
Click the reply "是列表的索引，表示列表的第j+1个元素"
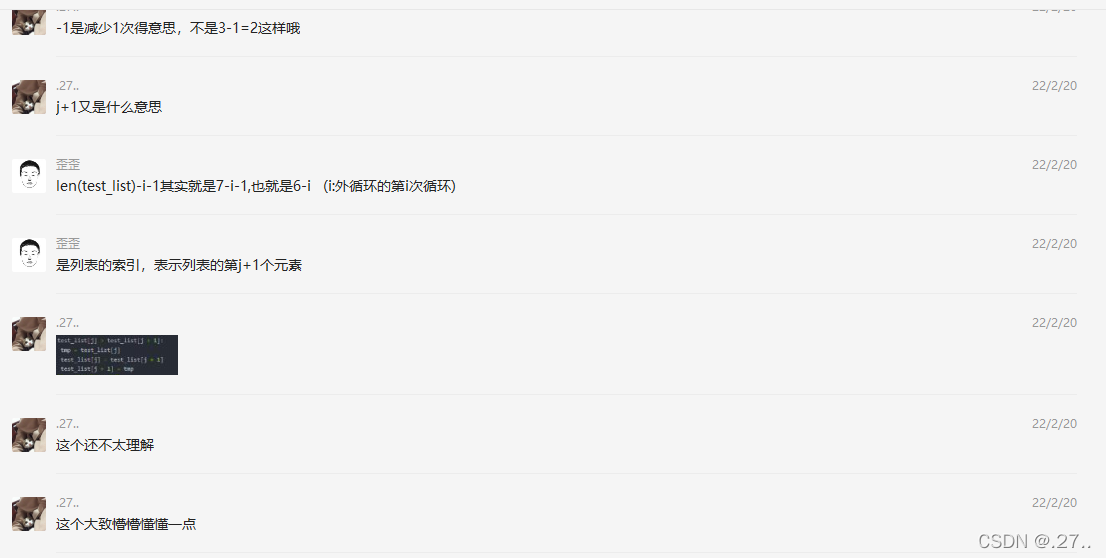coord(179,265)
